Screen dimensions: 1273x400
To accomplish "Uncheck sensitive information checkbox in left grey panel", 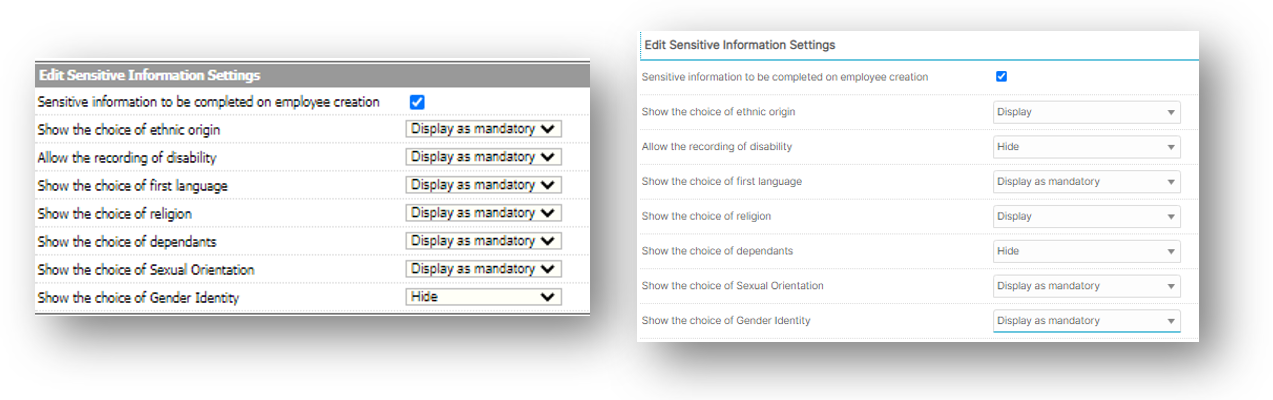I will pyautogui.click(x=418, y=102).
